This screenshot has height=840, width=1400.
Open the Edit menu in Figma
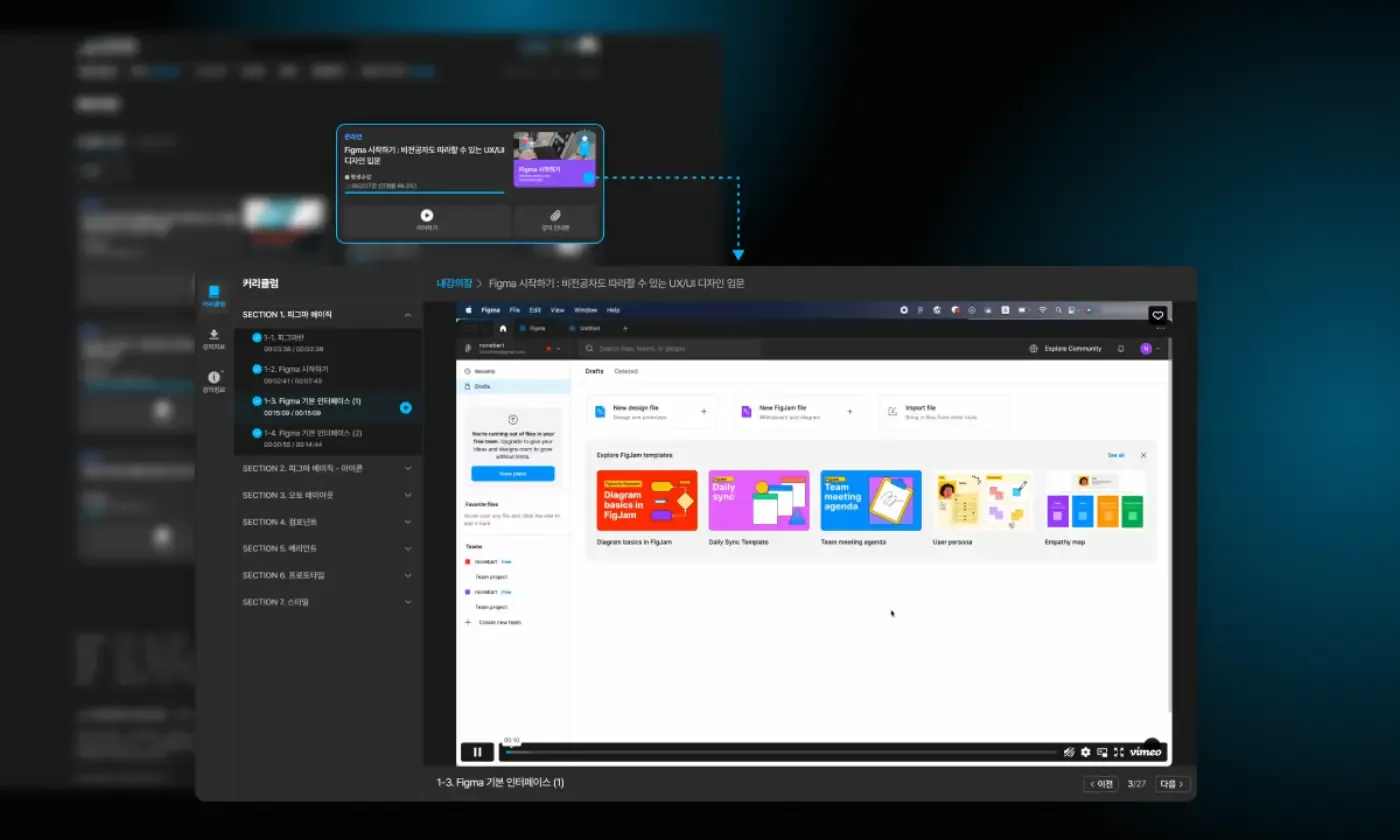tap(535, 310)
